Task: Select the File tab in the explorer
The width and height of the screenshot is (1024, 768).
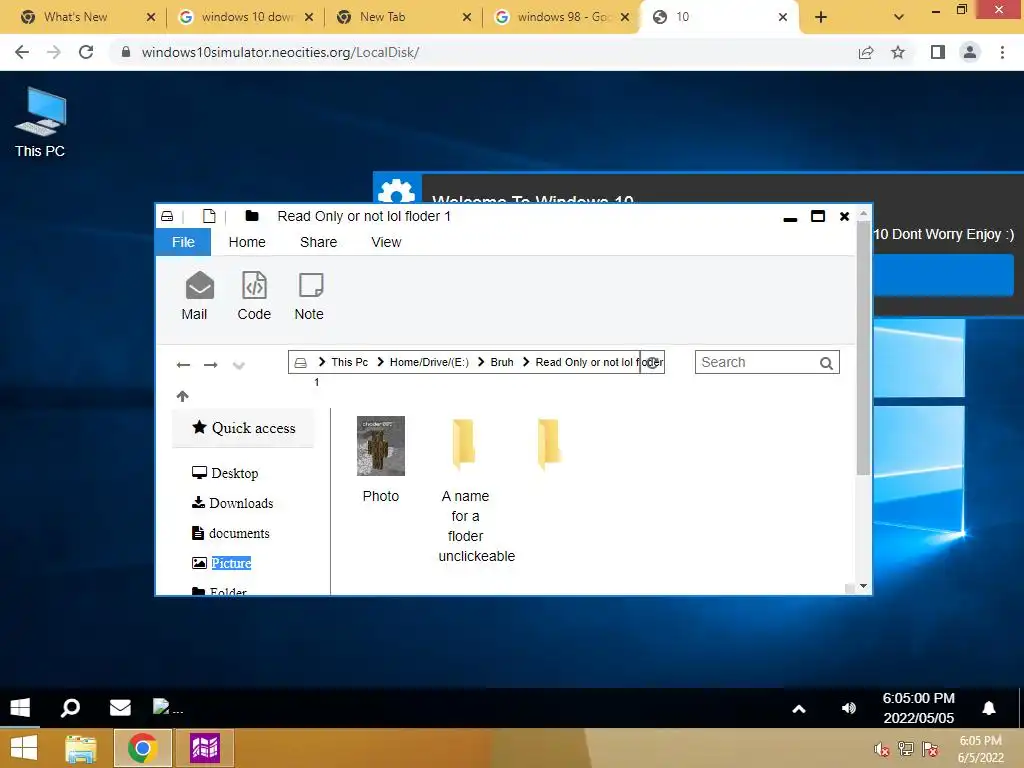Action: [x=183, y=242]
